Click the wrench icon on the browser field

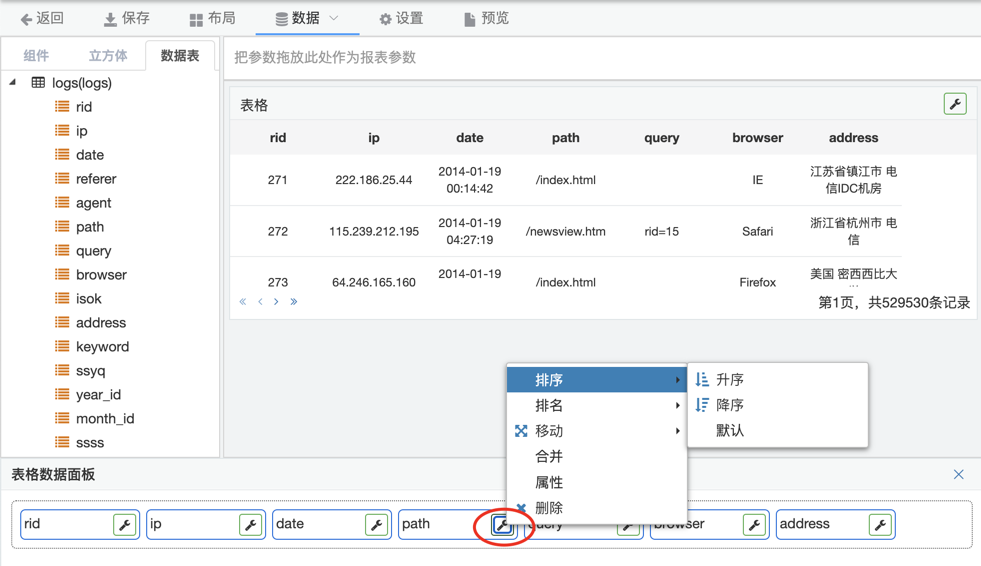(x=755, y=525)
